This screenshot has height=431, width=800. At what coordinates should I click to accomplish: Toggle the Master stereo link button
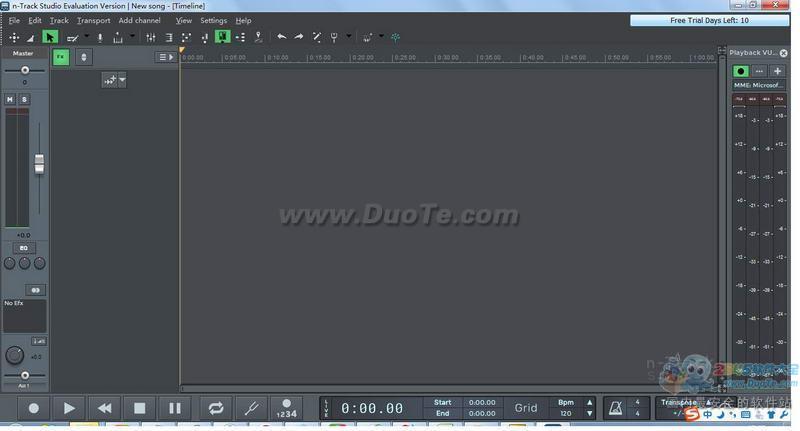(x=35, y=290)
